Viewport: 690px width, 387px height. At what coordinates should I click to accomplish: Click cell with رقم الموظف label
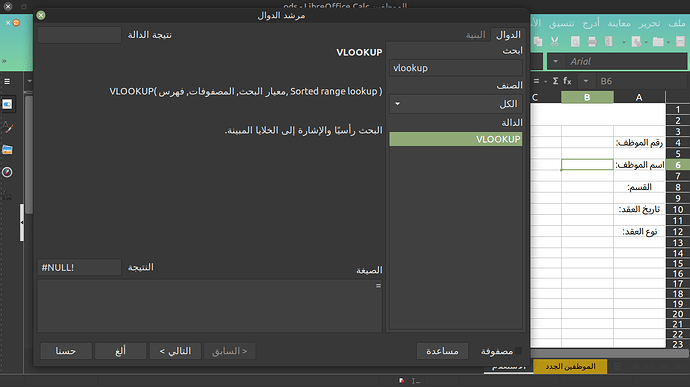(639, 143)
